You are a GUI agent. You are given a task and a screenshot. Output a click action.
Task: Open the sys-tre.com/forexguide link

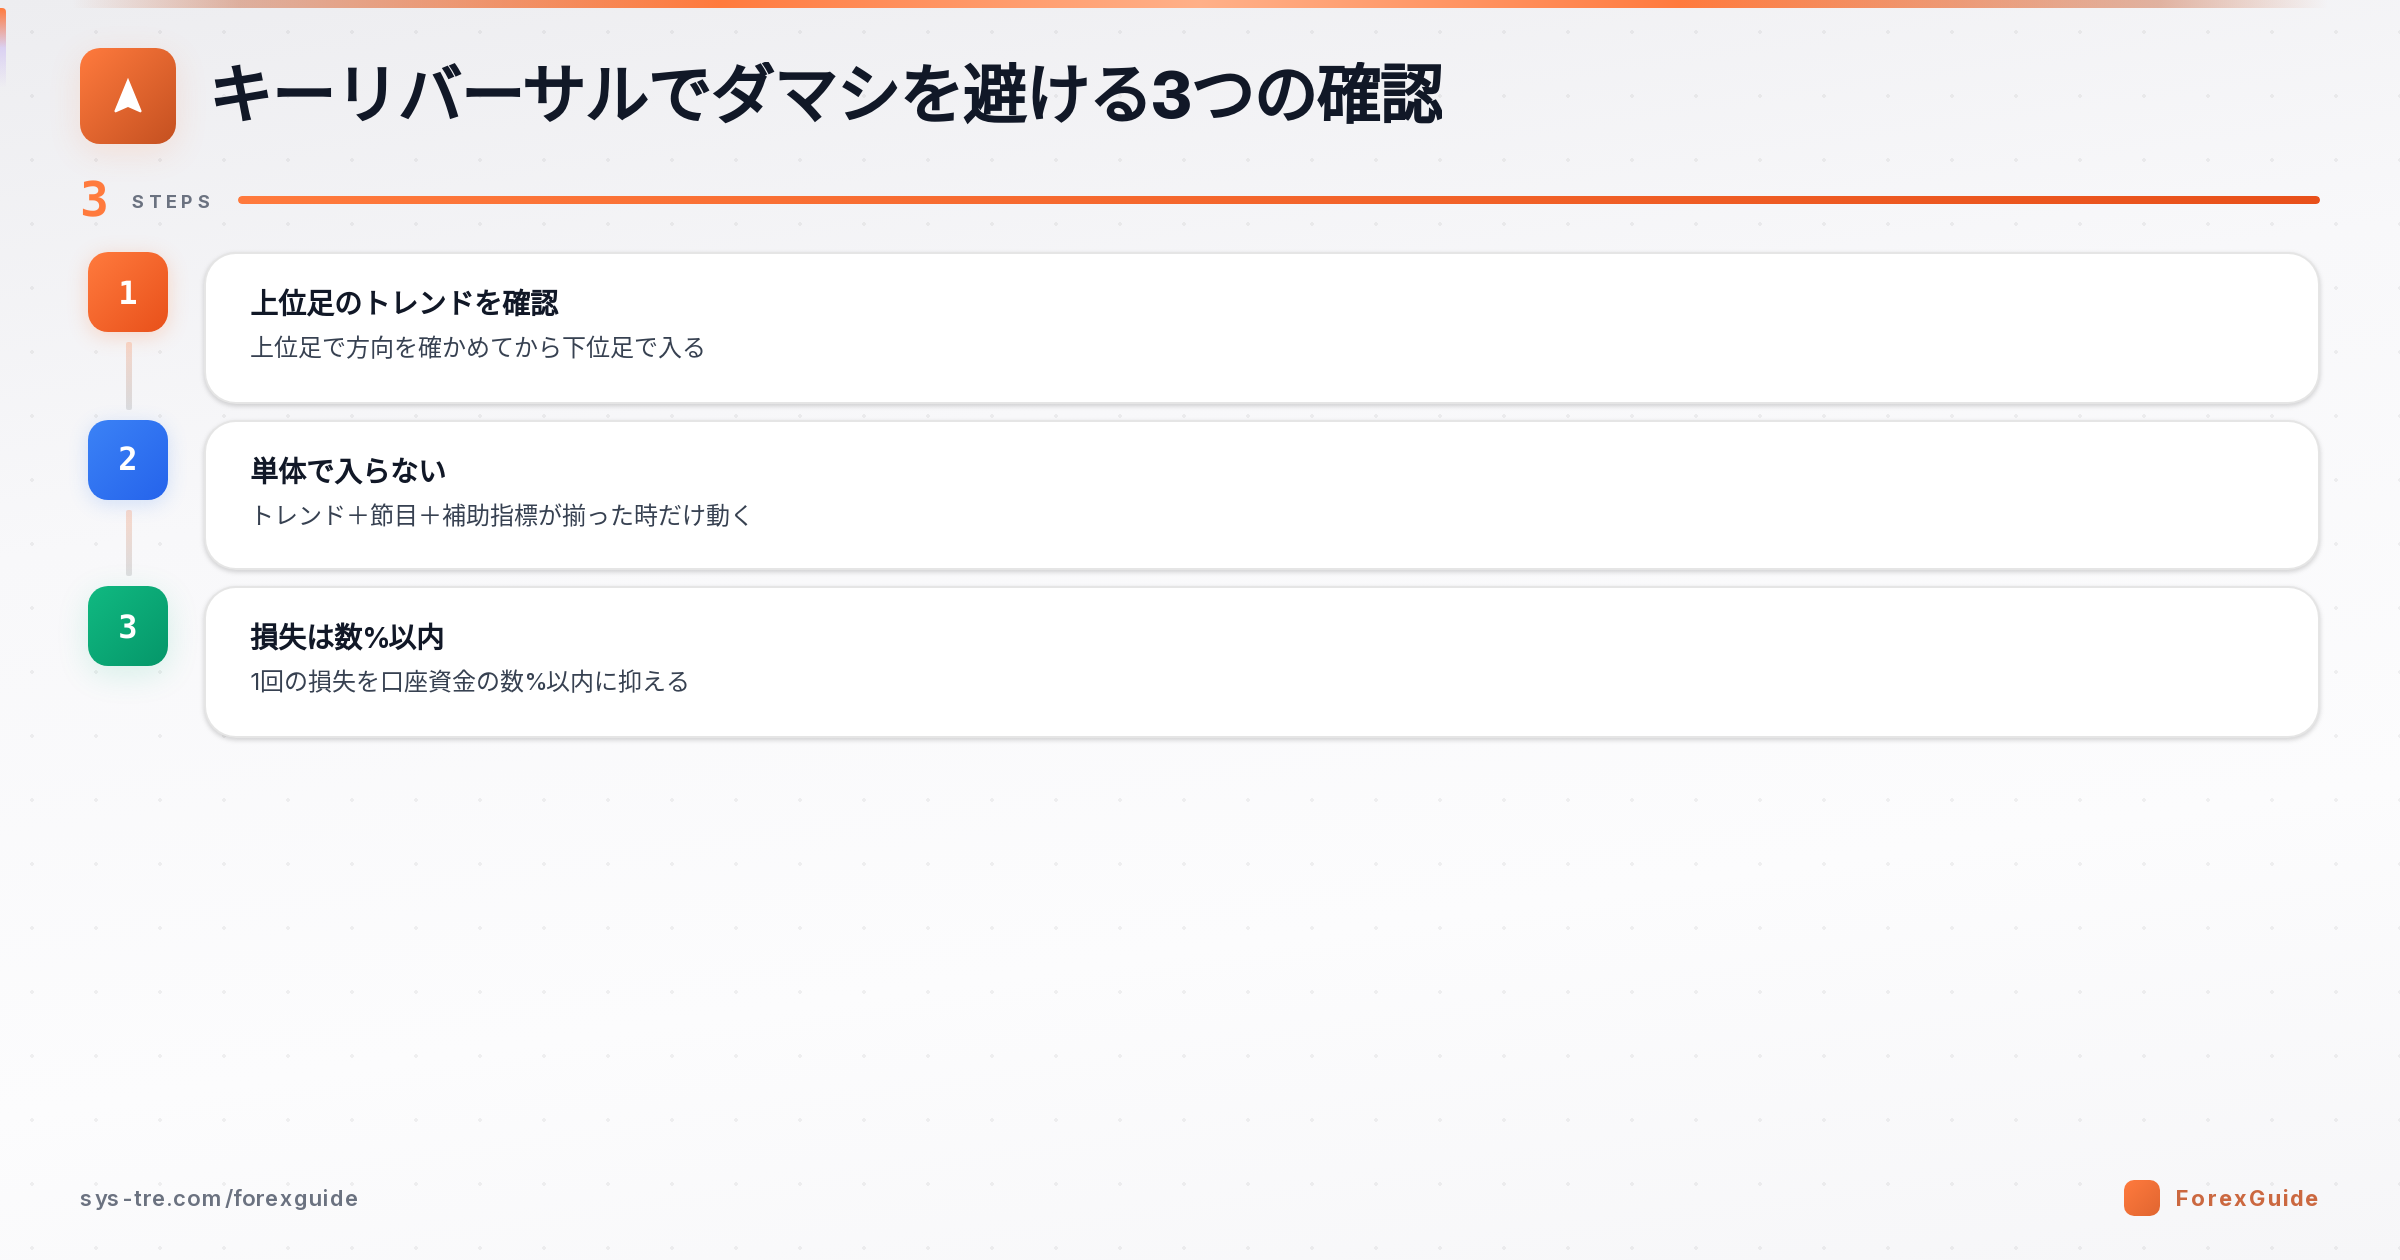click(219, 1198)
